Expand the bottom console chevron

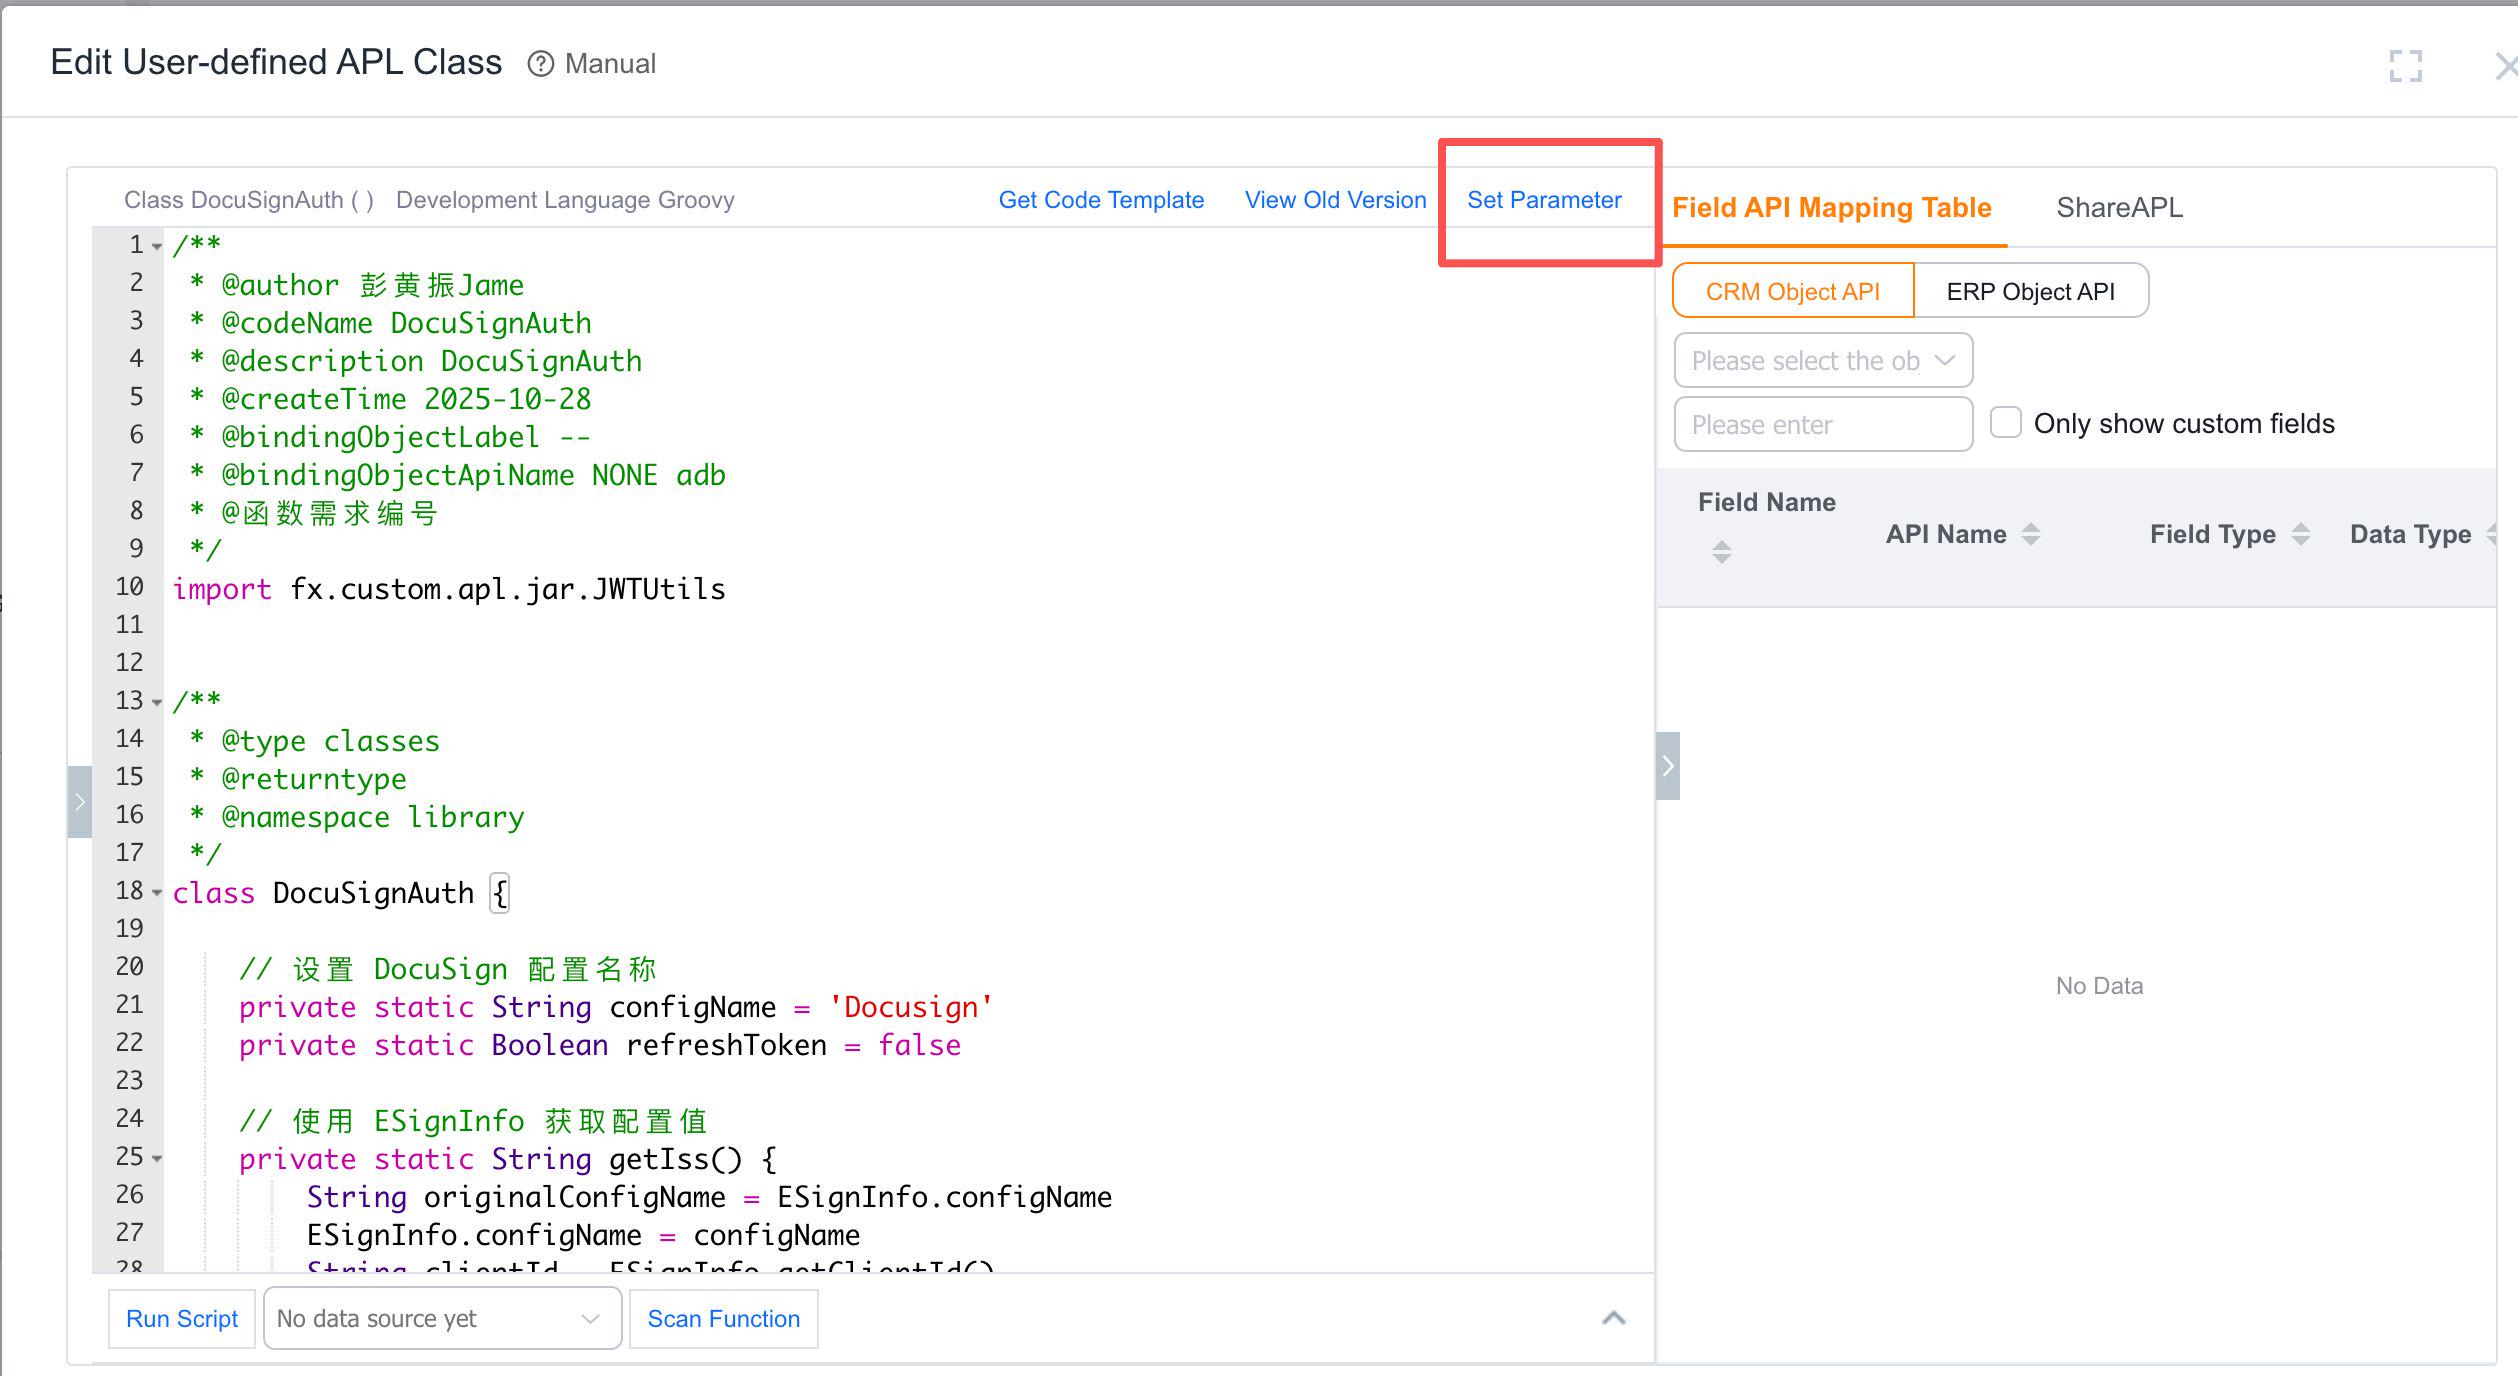click(x=1613, y=1318)
